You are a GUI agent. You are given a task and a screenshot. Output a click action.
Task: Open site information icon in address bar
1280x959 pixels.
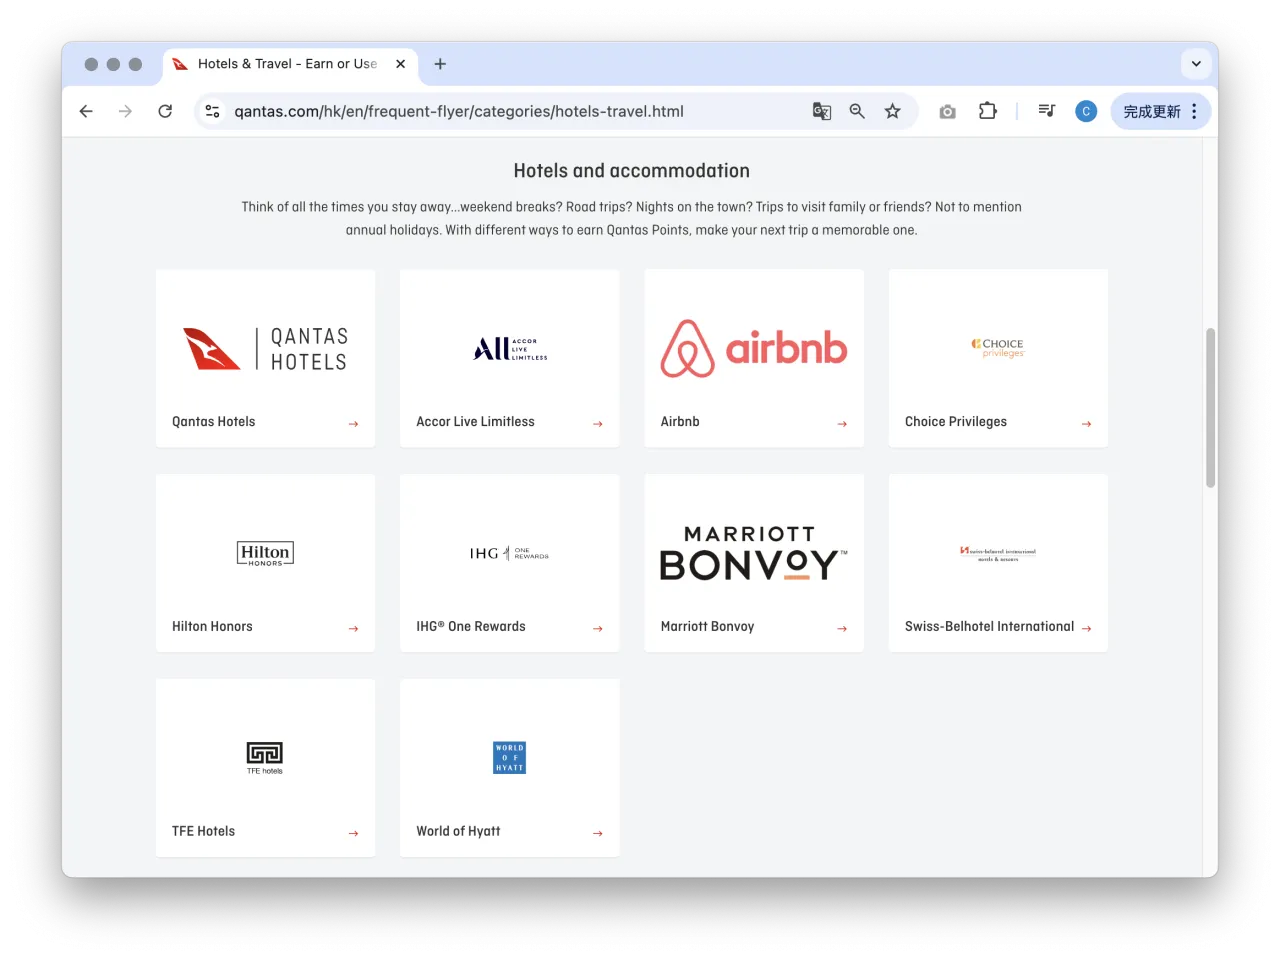pyautogui.click(x=212, y=111)
